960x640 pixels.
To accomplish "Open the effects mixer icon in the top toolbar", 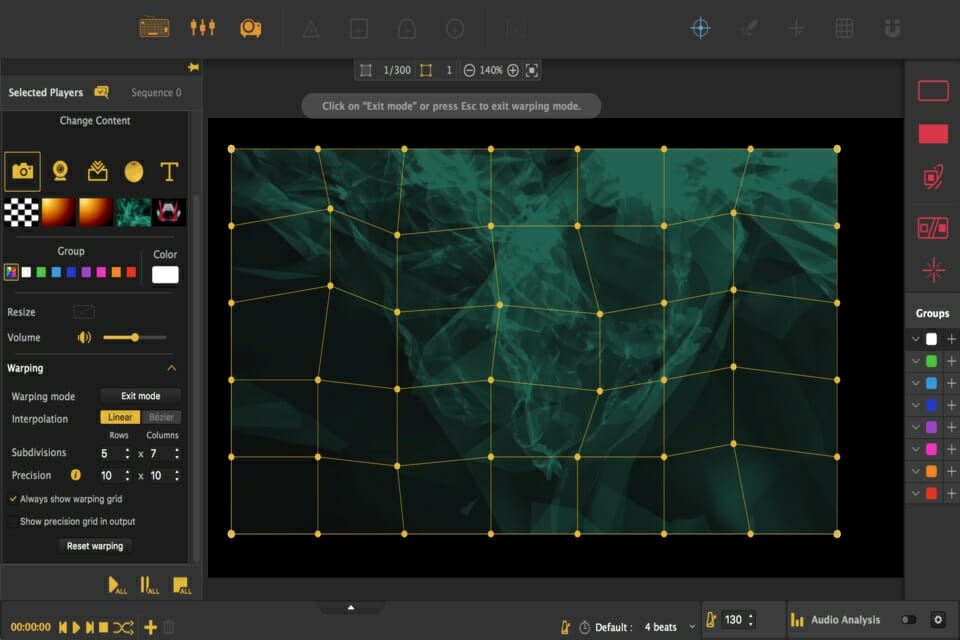I will pos(203,28).
